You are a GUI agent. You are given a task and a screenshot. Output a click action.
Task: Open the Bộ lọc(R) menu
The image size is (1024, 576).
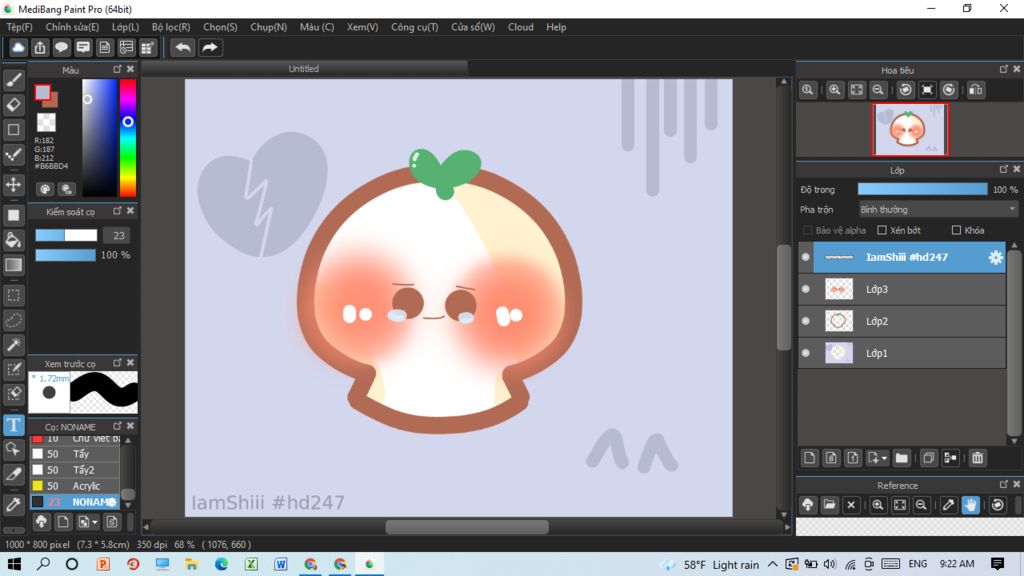point(170,27)
